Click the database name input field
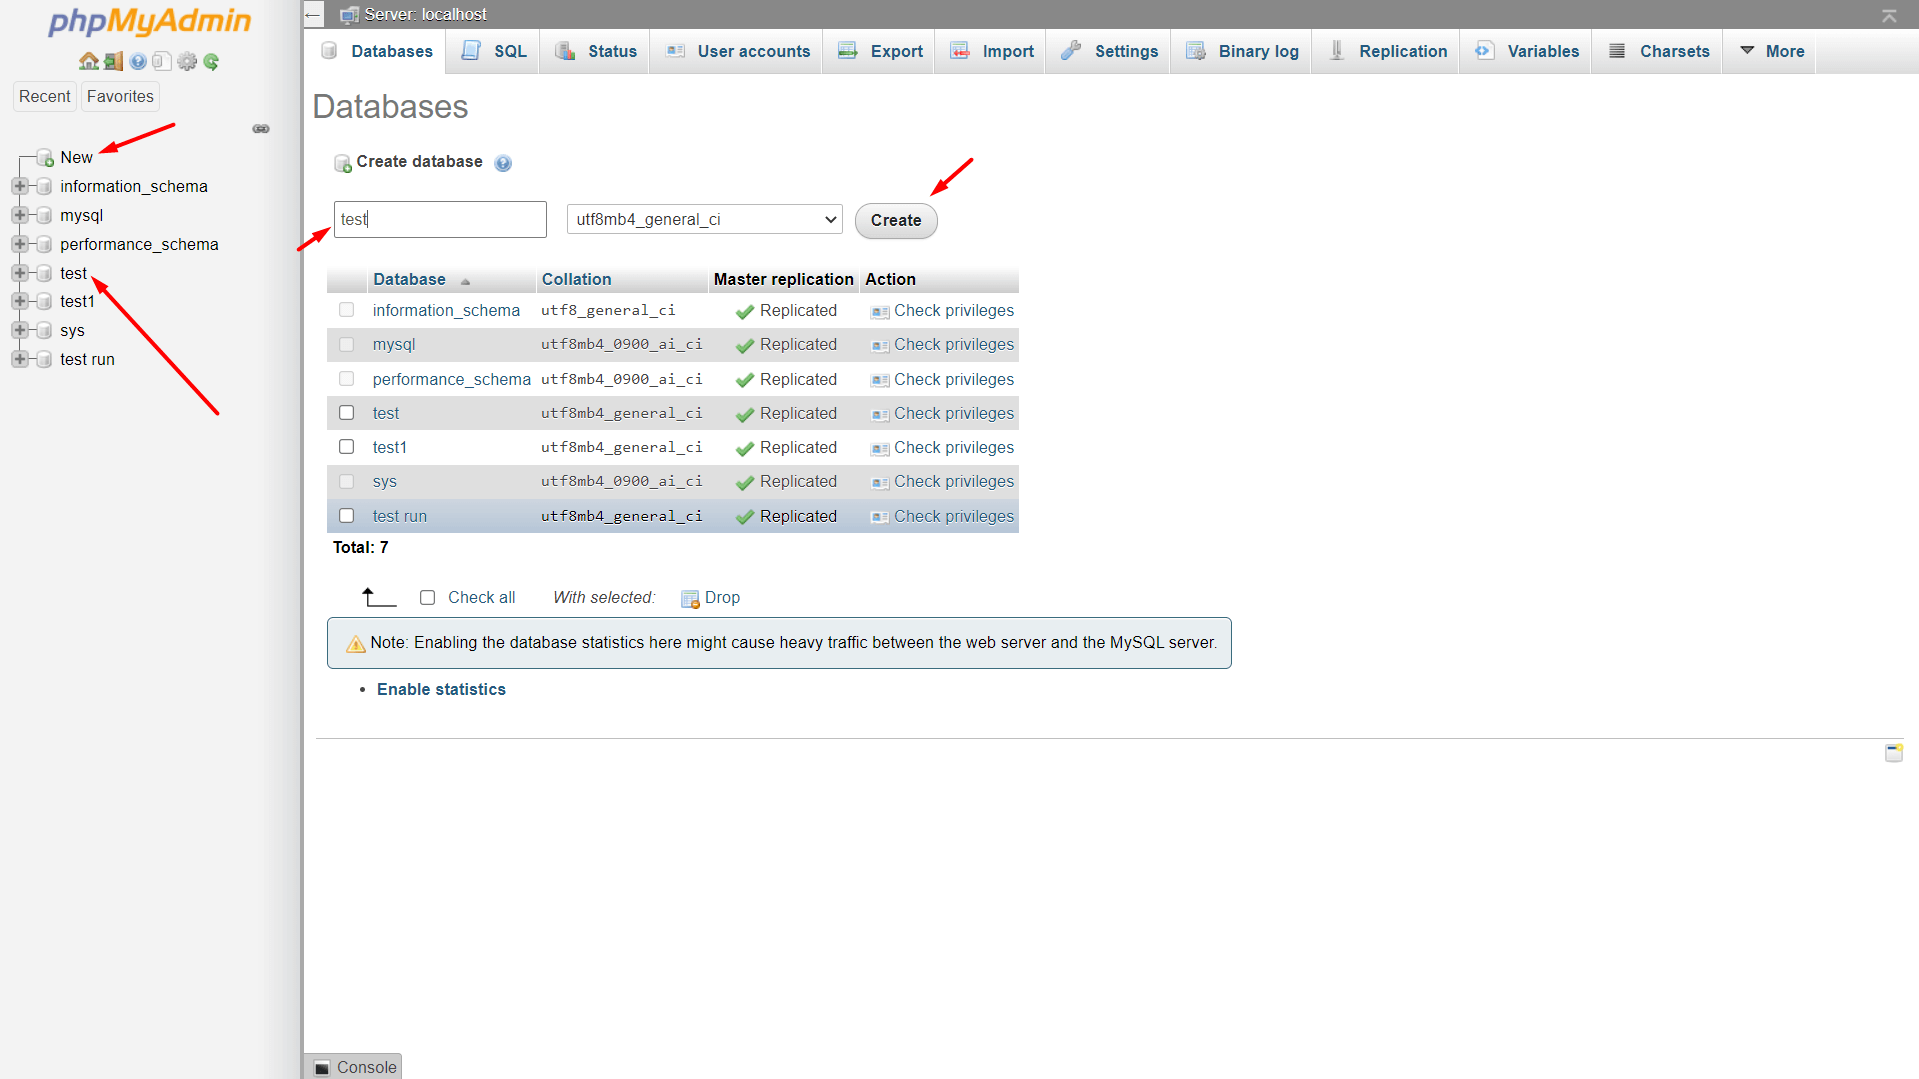Image resolution: width=1919 pixels, height=1079 pixels. tap(440, 220)
